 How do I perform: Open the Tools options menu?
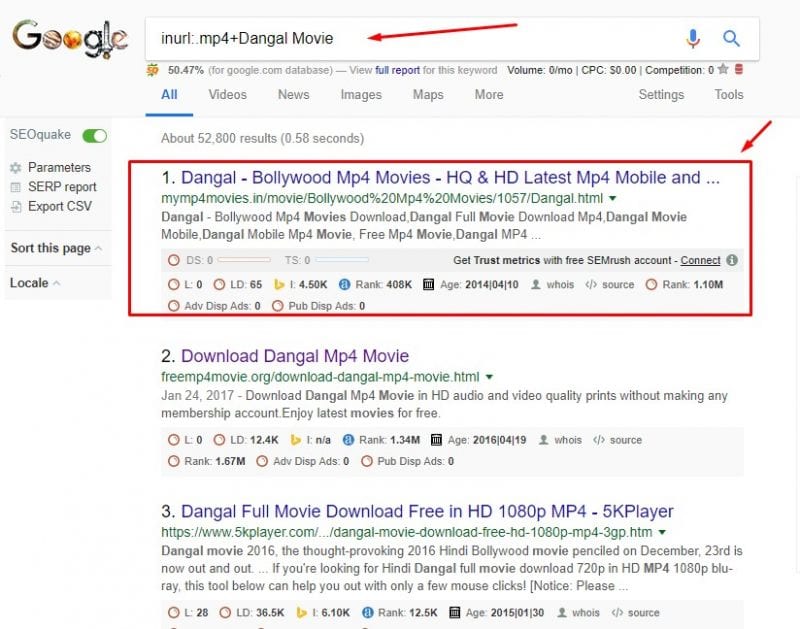click(729, 94)
